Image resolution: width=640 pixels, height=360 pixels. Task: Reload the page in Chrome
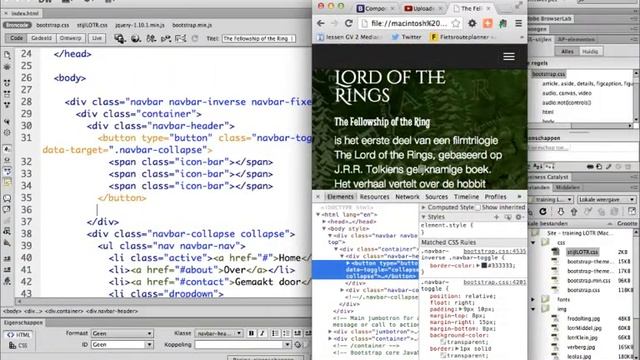point(348,23)
